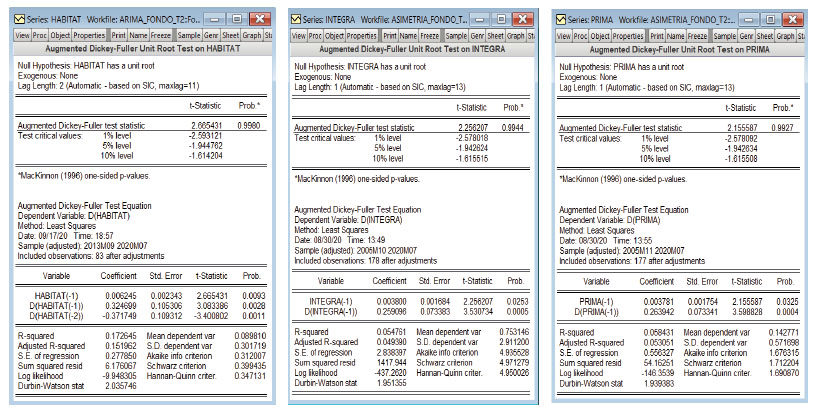817x414 pixels.
Task: Click Object button in HABITAT window
Action: 60,35
